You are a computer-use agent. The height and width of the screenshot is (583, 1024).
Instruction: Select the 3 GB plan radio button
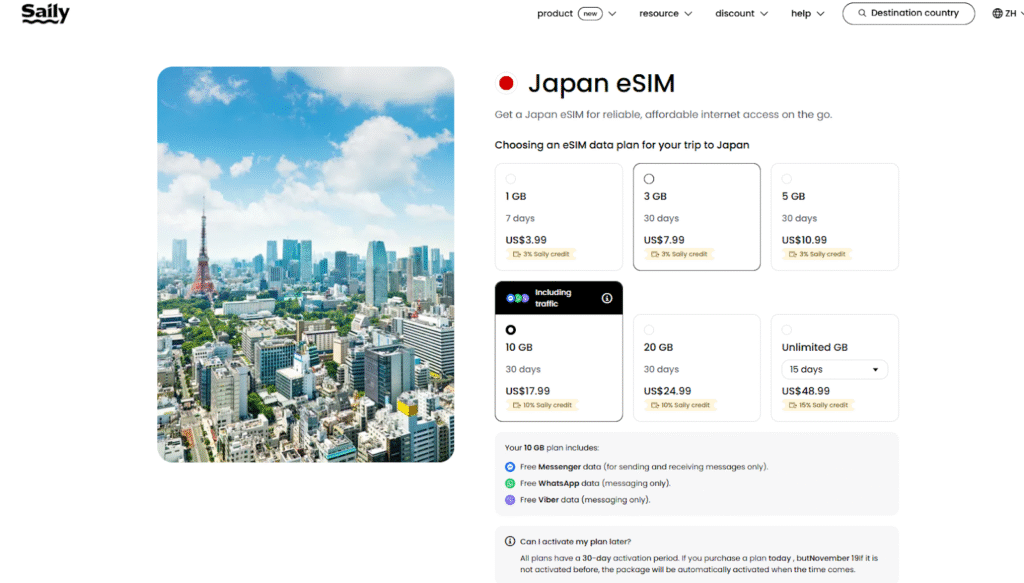click(649, 179)
